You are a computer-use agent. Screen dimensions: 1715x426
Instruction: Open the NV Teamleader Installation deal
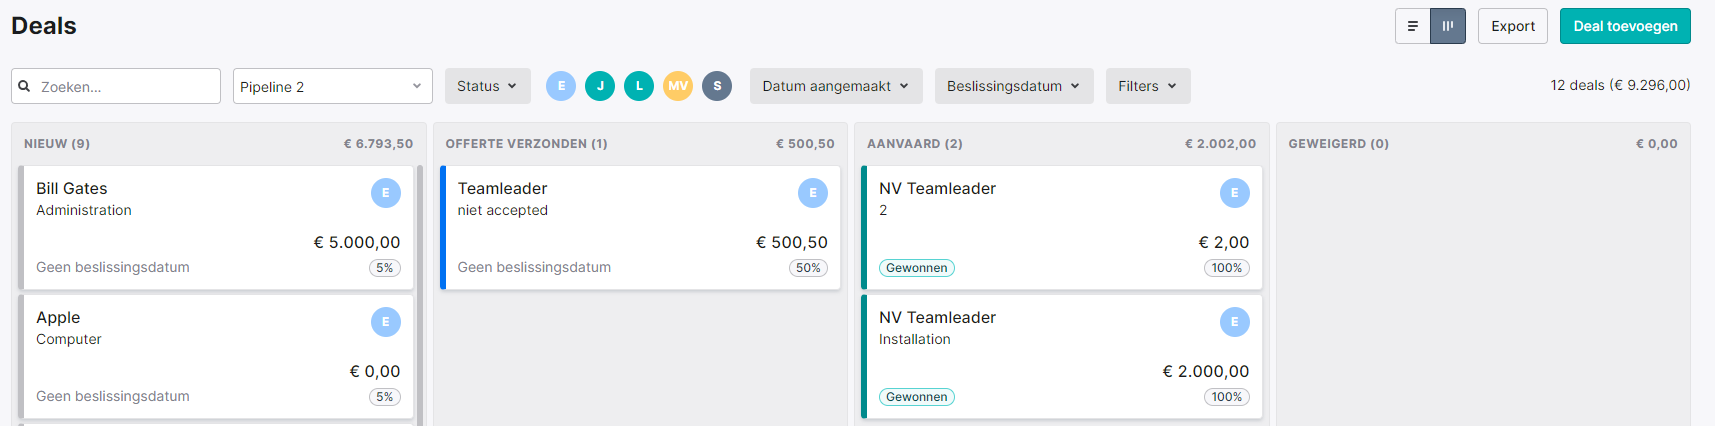[1062, 357]
